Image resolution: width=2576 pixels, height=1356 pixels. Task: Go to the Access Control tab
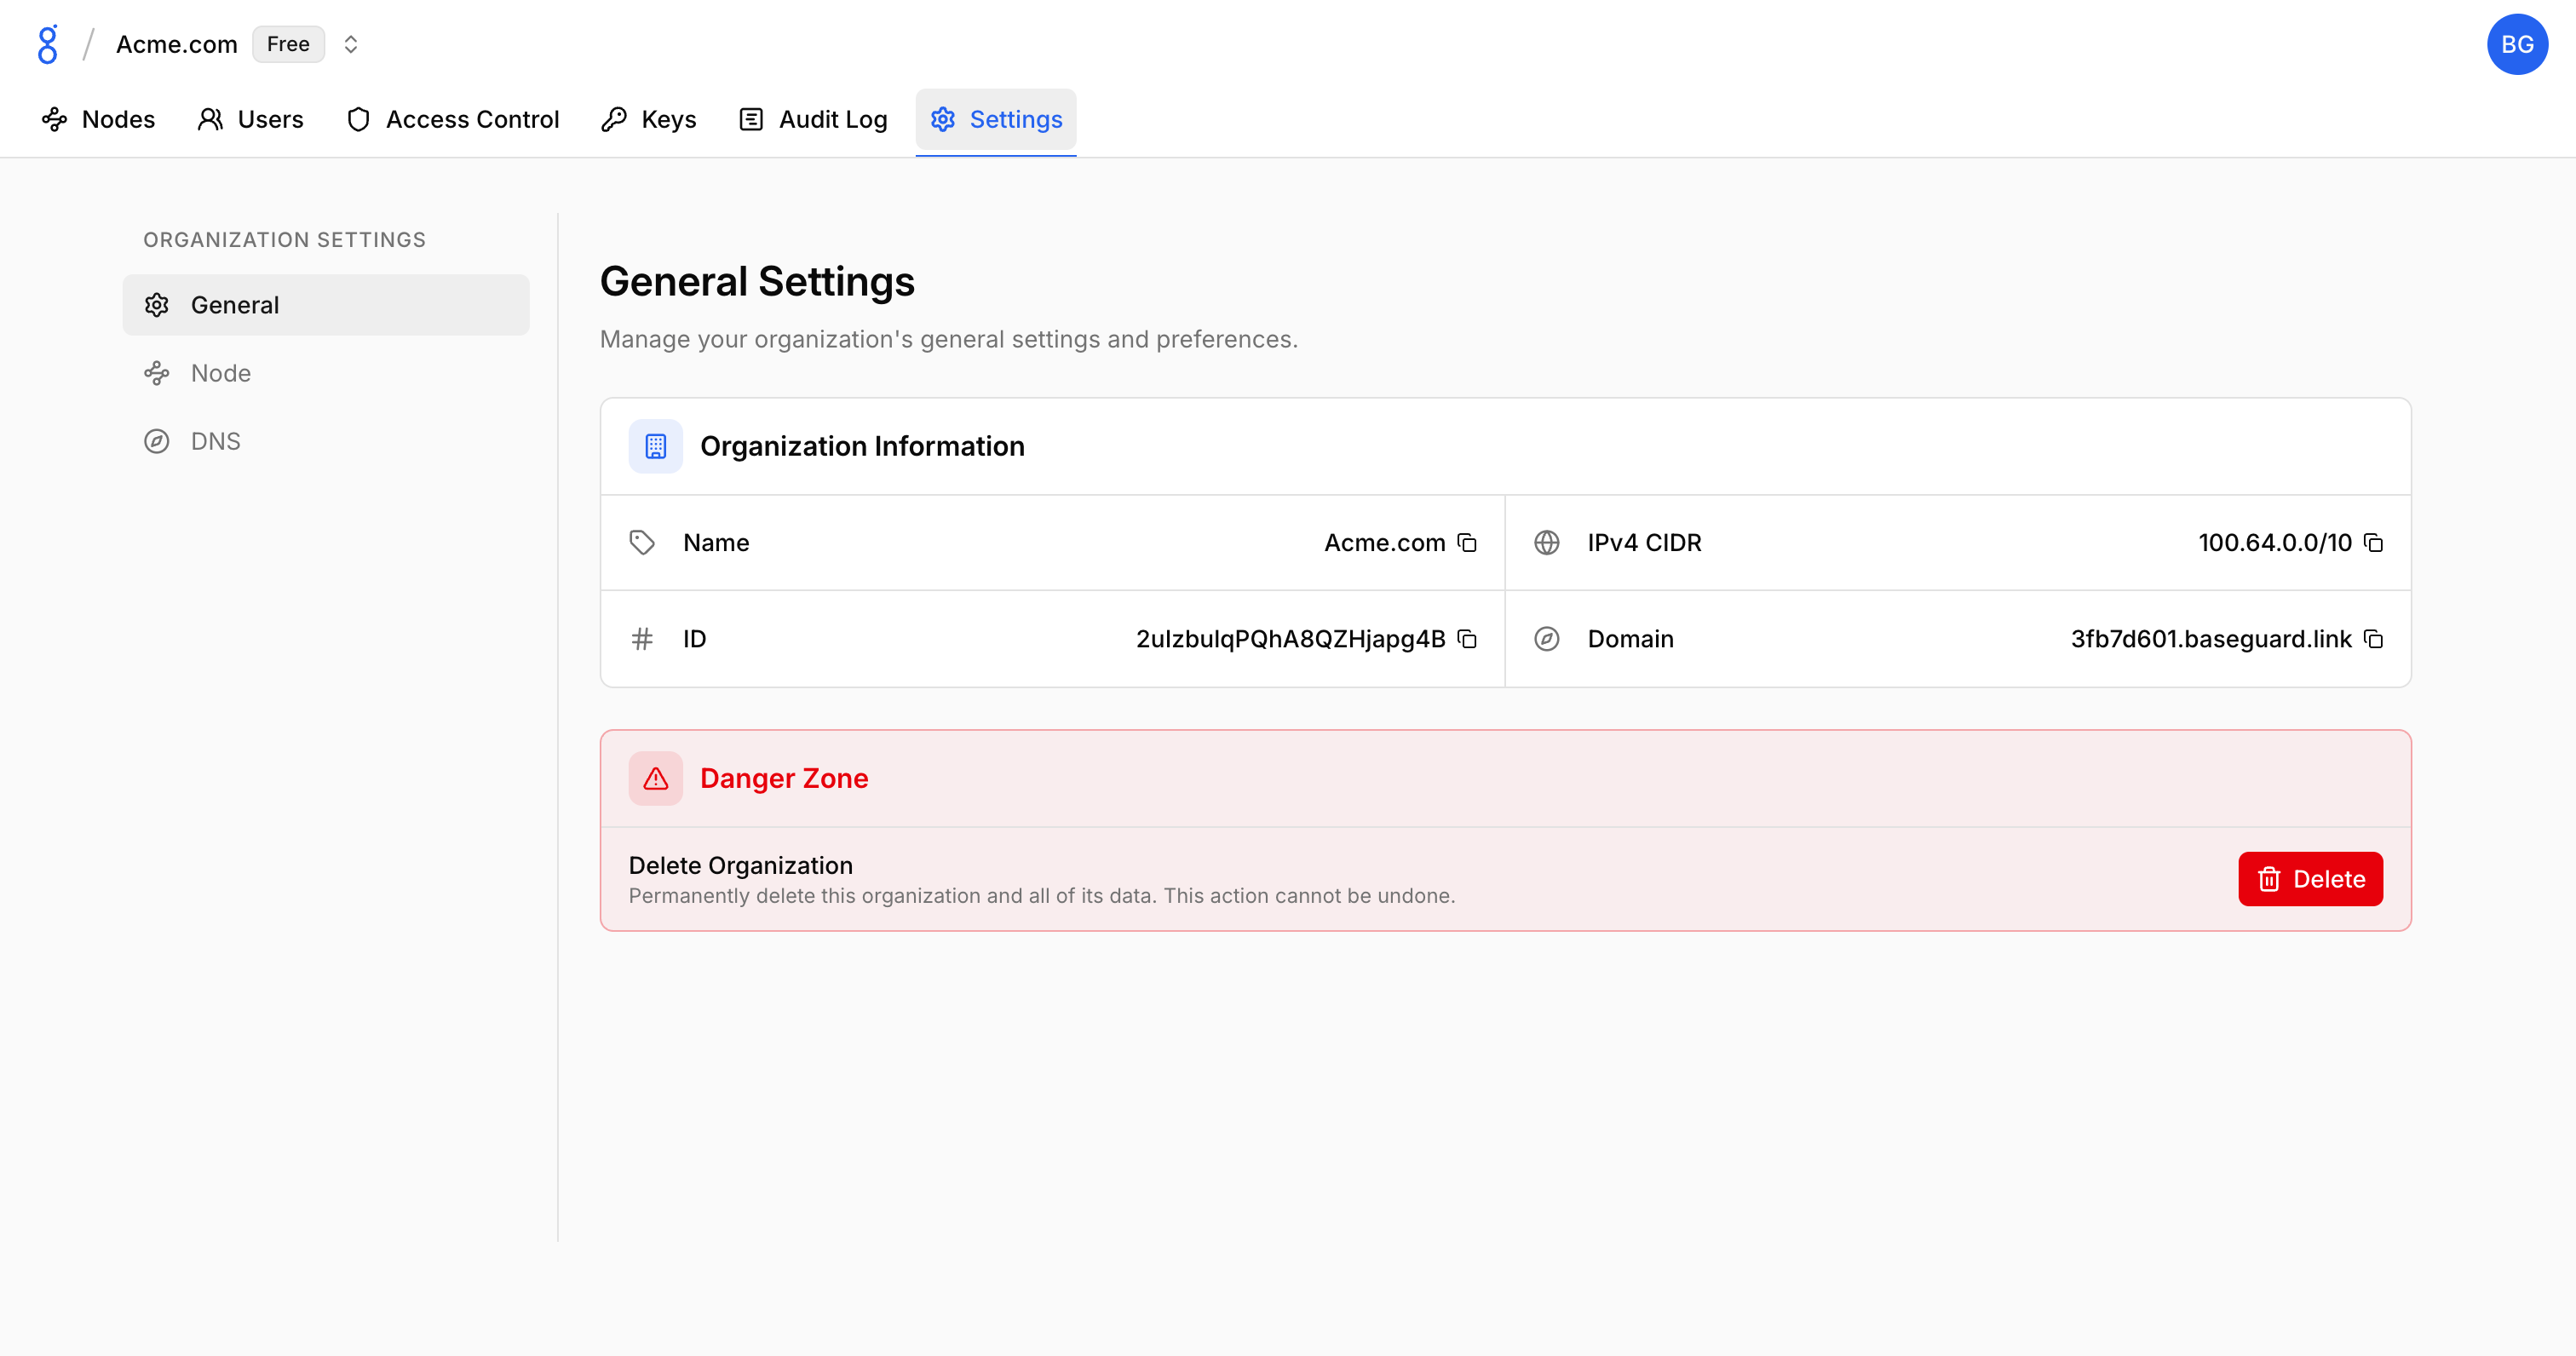(452, 120)
